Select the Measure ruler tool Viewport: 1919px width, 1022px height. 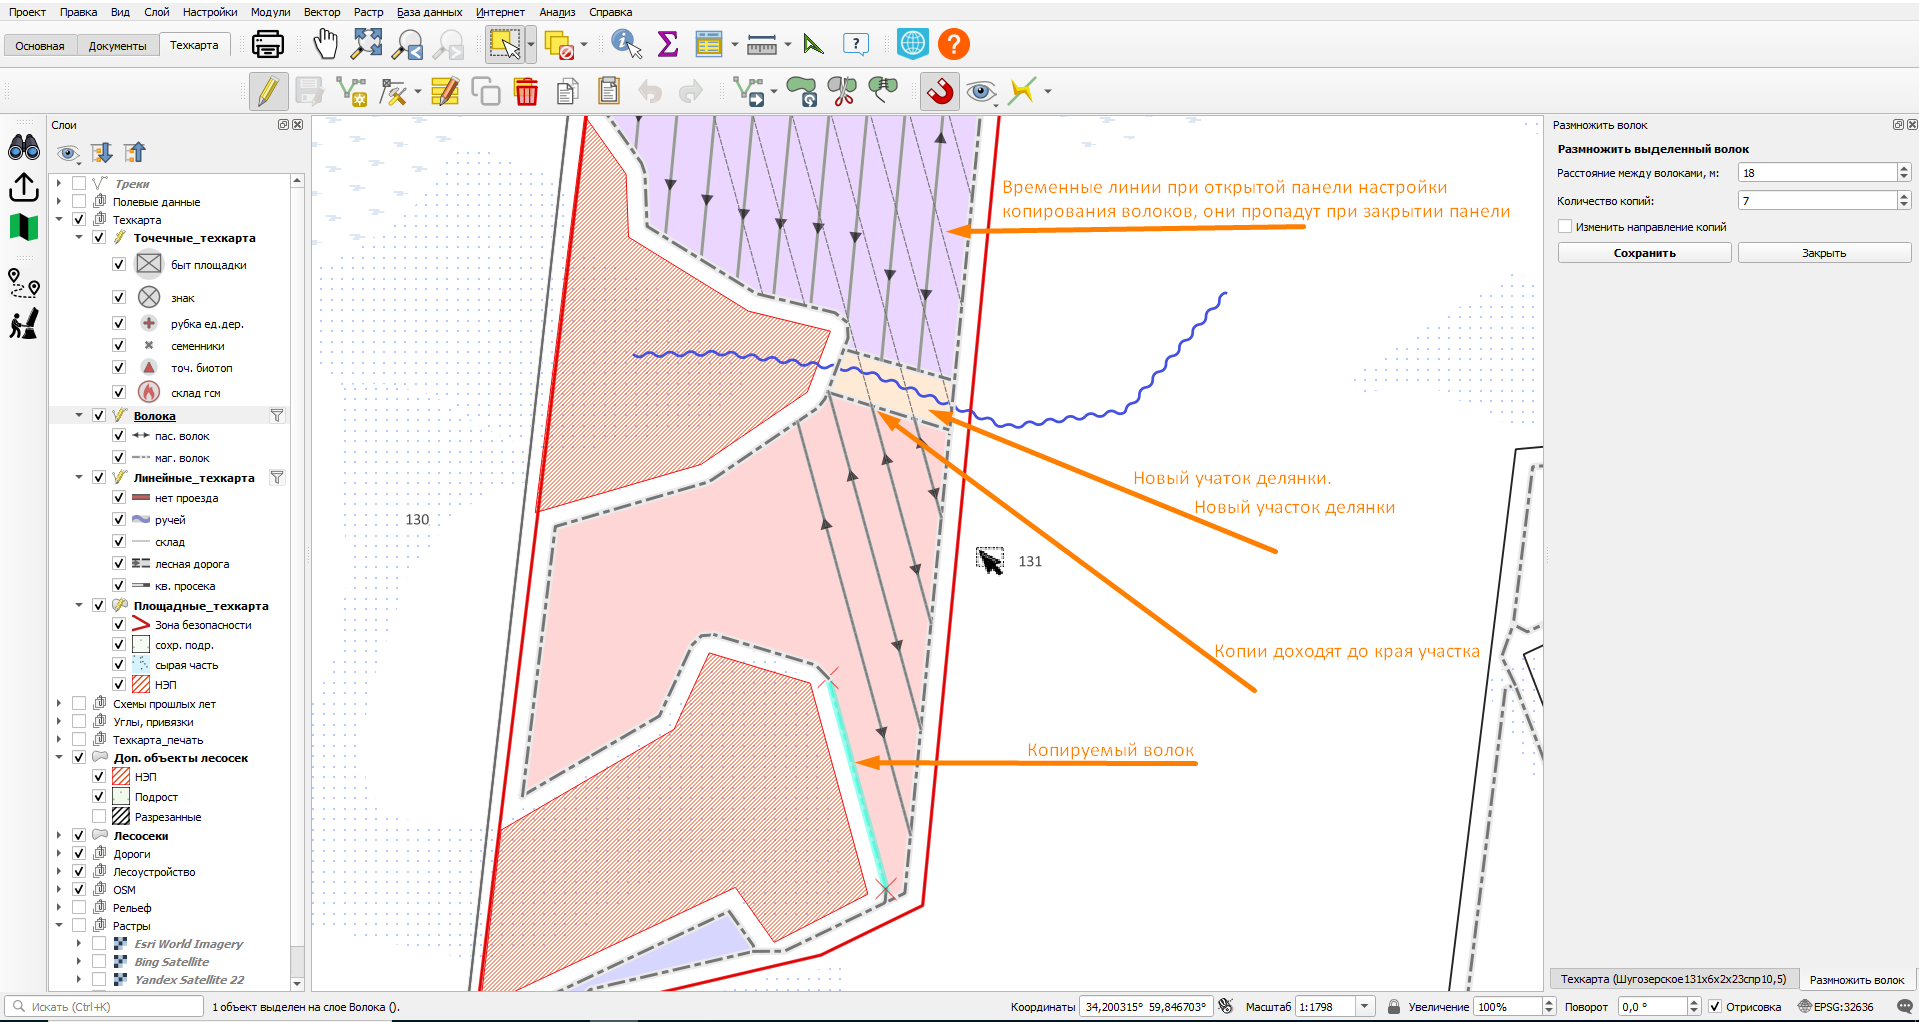[762, 44]
